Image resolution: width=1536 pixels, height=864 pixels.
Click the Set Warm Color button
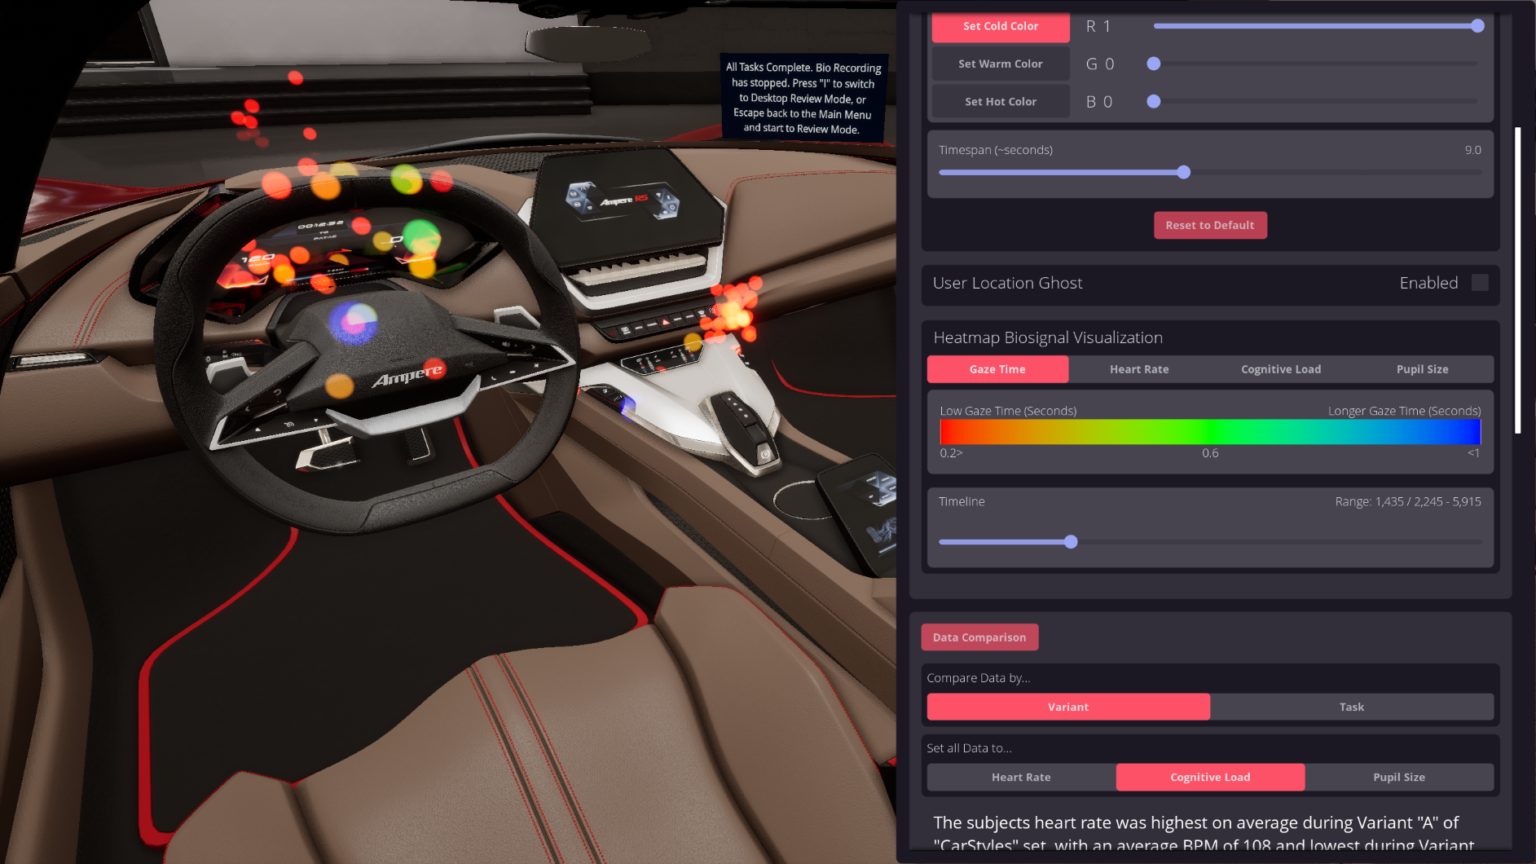coord(999,63)
